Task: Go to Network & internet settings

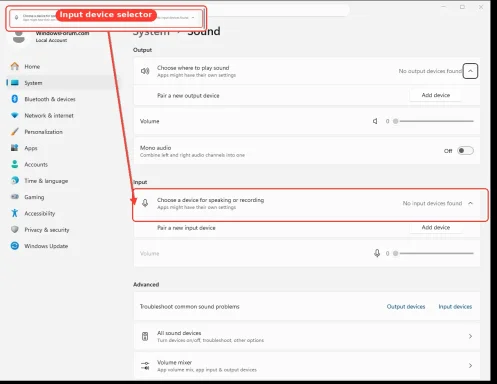Action: pyautogui.click(x=49, y=116)
